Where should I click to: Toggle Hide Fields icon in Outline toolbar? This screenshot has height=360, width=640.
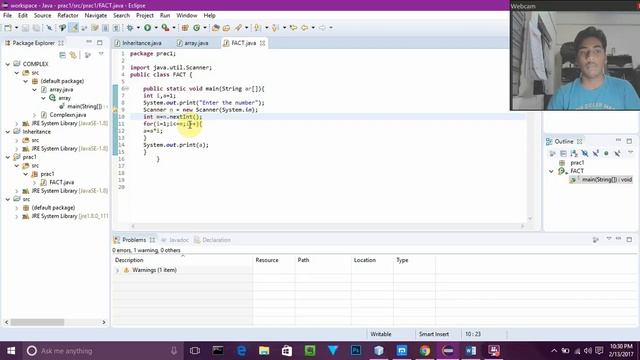pyautogui.click(x=585, y=153)
